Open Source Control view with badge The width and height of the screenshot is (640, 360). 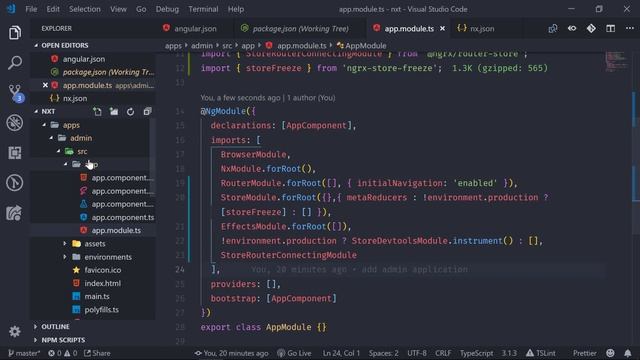16,93
